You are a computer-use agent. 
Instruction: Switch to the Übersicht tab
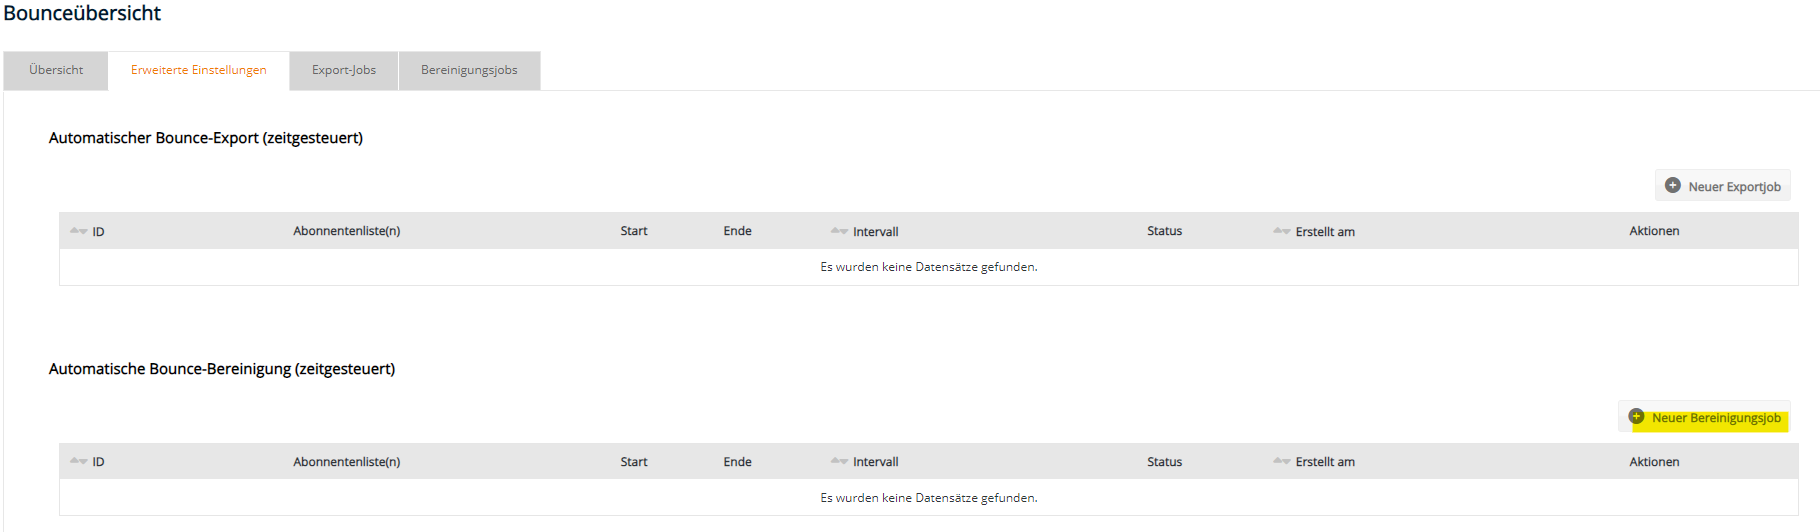point(56,70)
